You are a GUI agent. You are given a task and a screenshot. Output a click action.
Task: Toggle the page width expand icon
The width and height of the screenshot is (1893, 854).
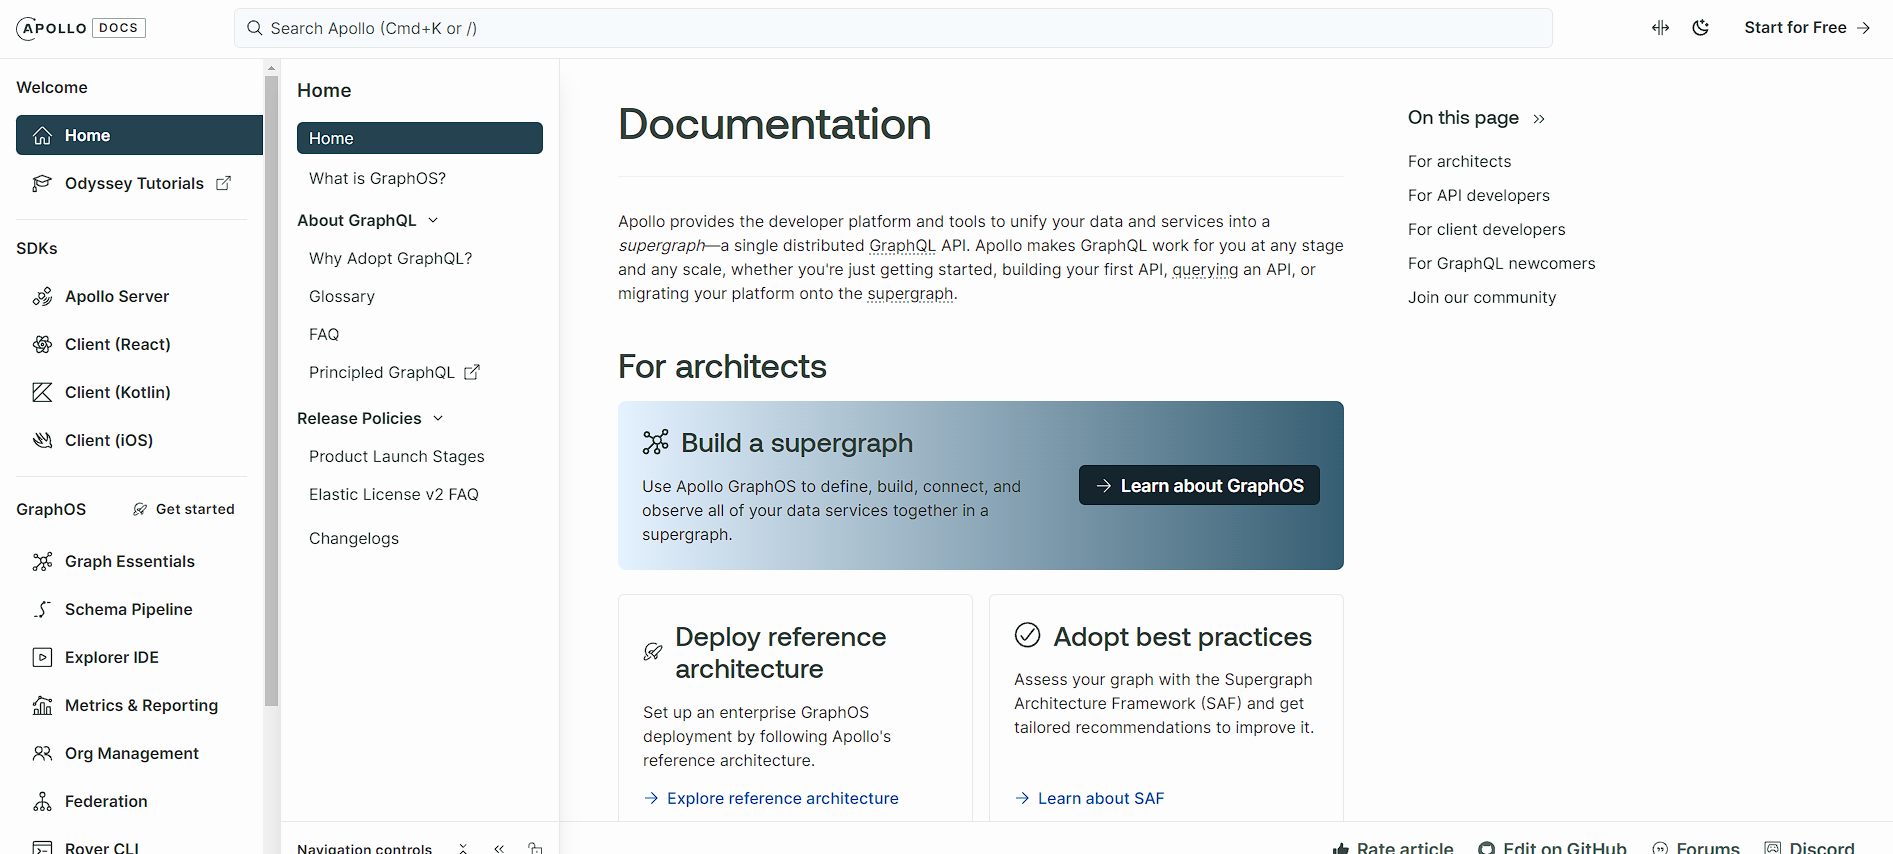coord(1660,28)
